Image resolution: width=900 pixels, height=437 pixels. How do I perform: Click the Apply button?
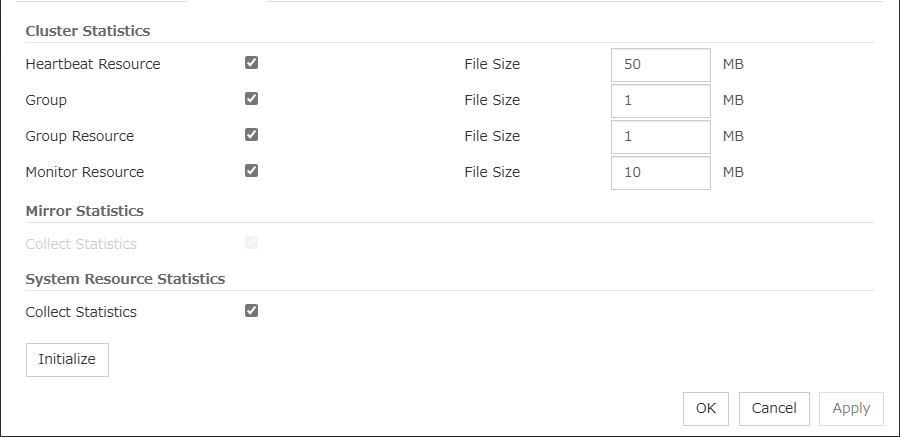(x=851, y=408)
